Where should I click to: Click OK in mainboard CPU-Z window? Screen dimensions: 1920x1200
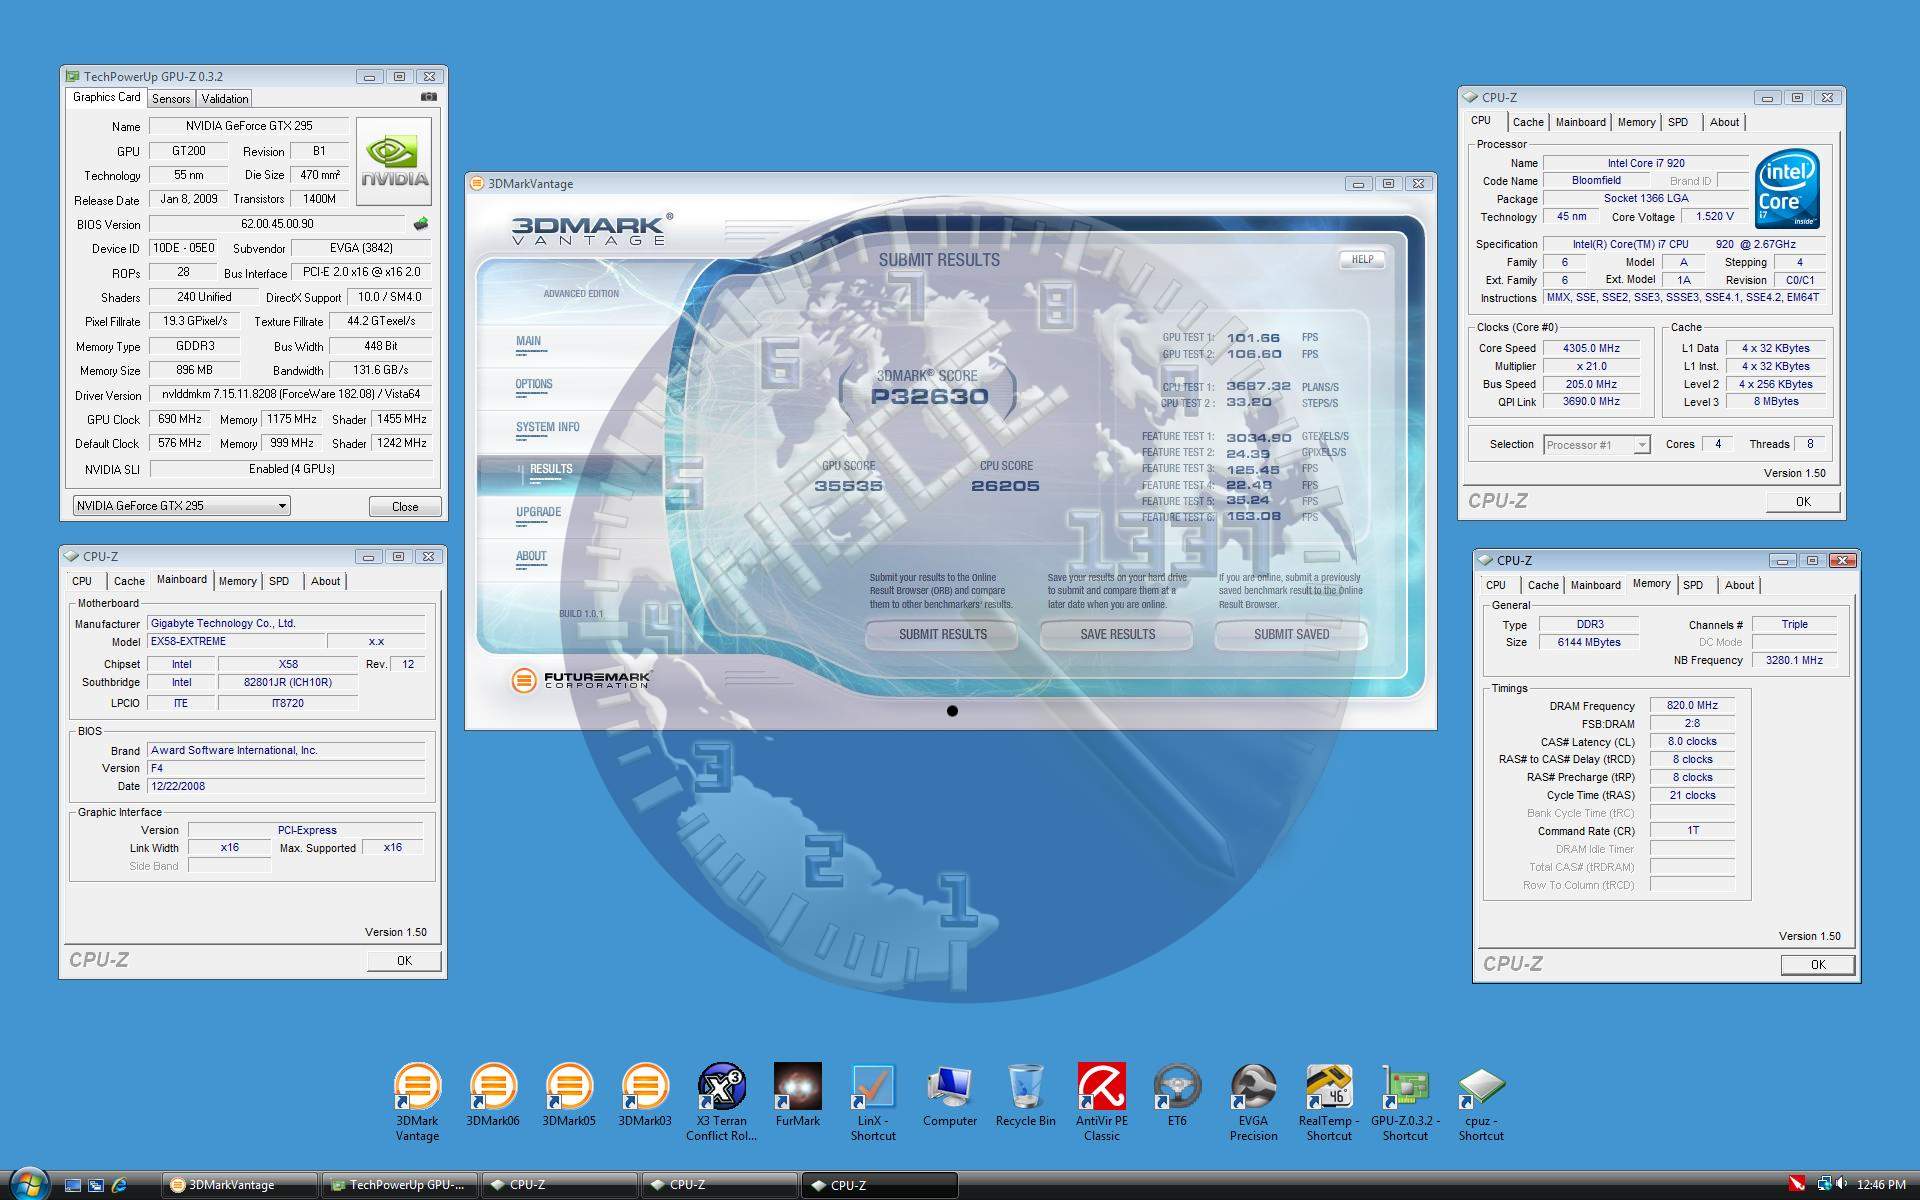pyautogui.click(x=404, y=960)
